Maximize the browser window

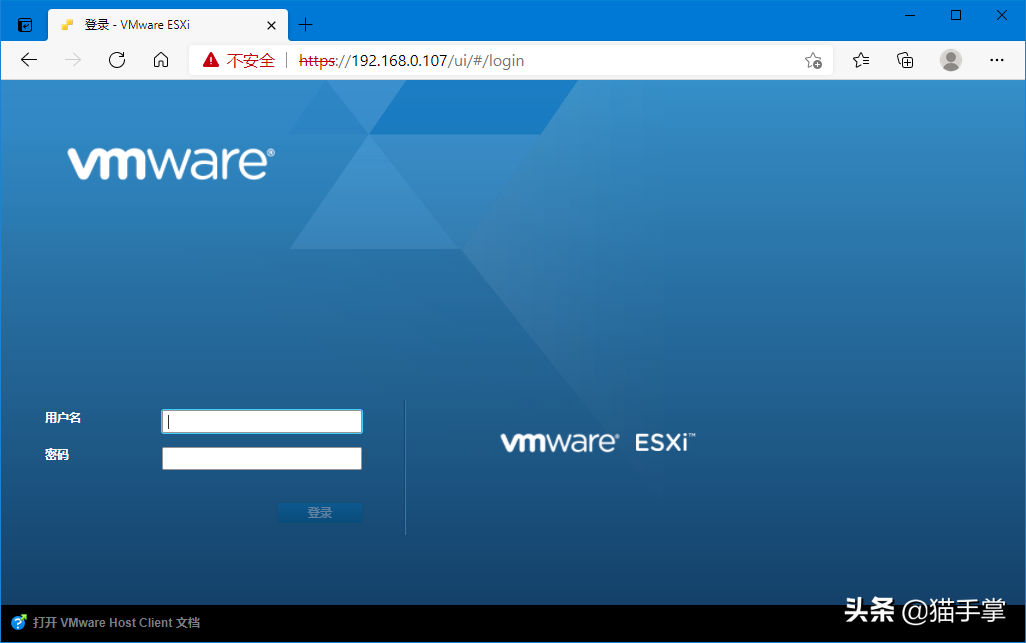pos(955,15)
